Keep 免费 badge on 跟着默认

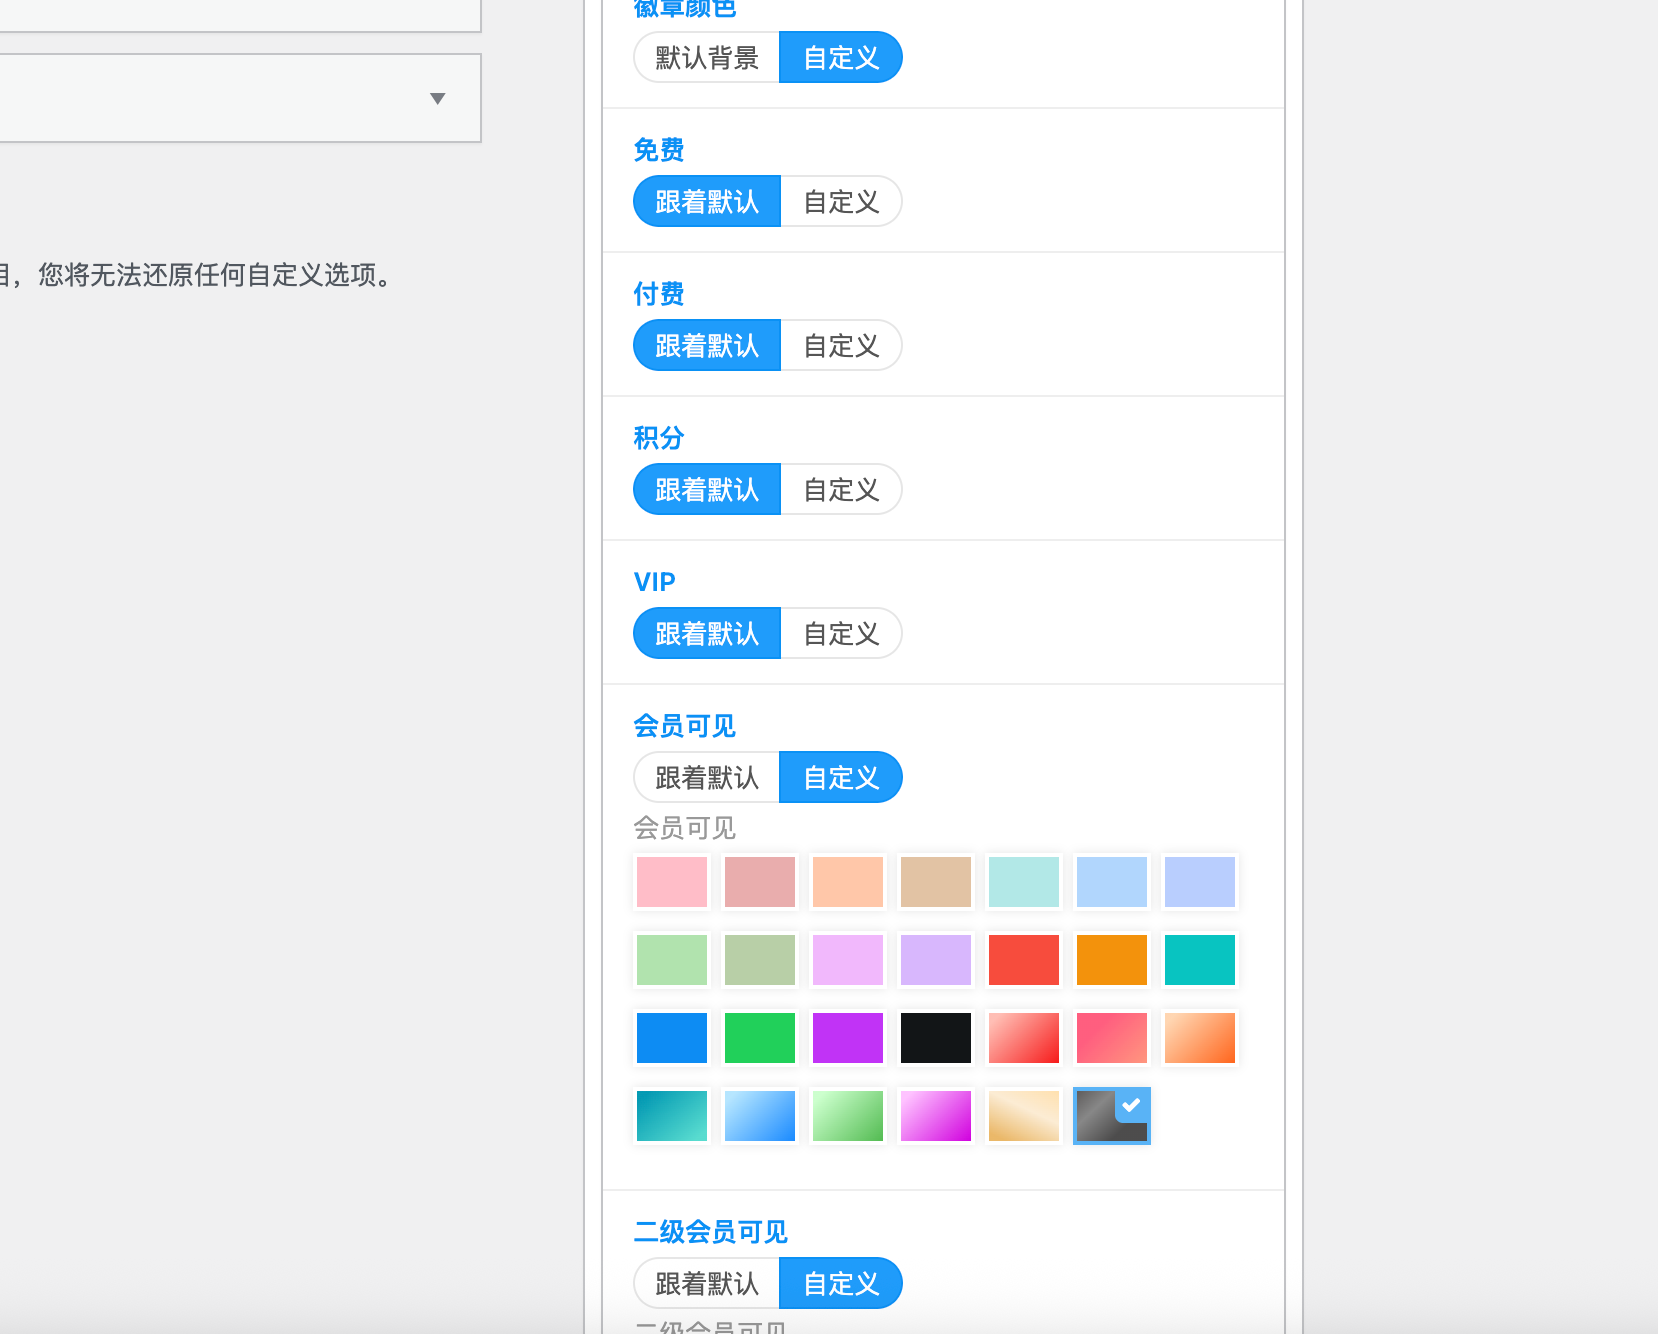point(706,201)
